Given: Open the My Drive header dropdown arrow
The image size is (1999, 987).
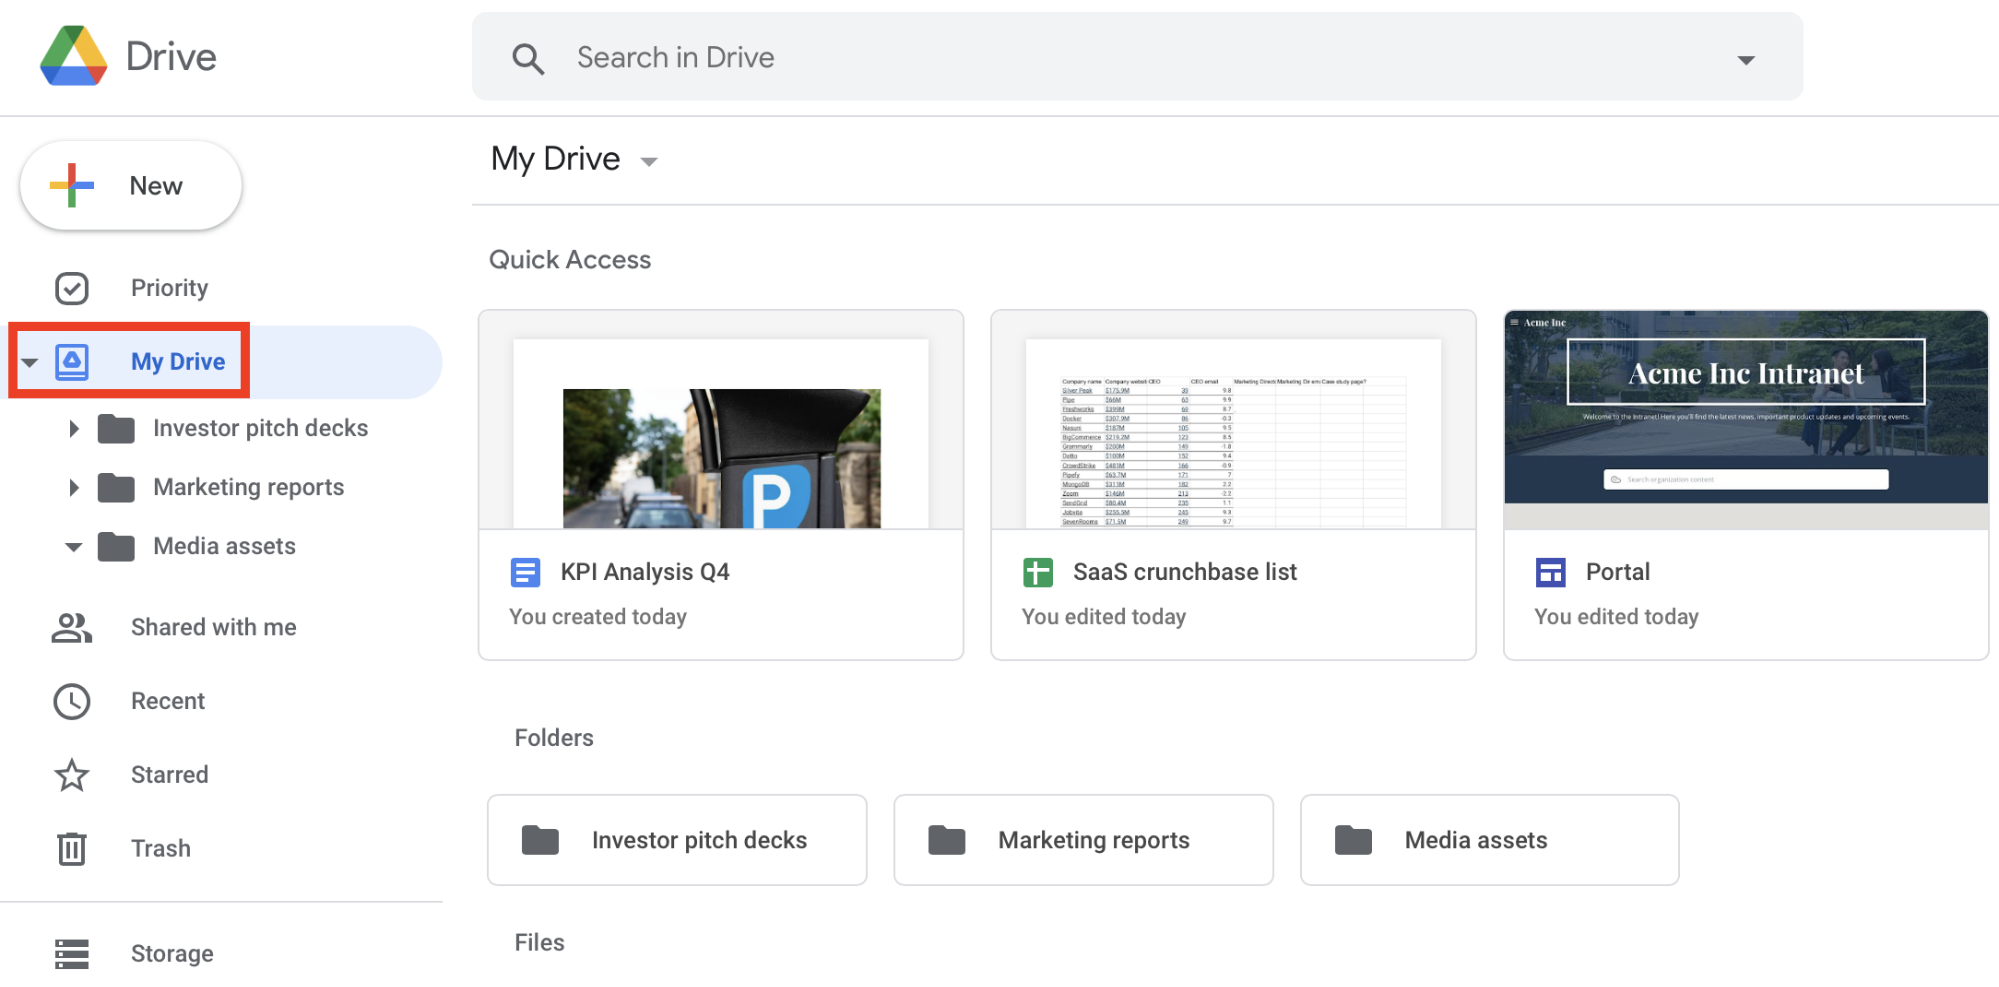Looking at the screenshot, I should click(648, 160).
